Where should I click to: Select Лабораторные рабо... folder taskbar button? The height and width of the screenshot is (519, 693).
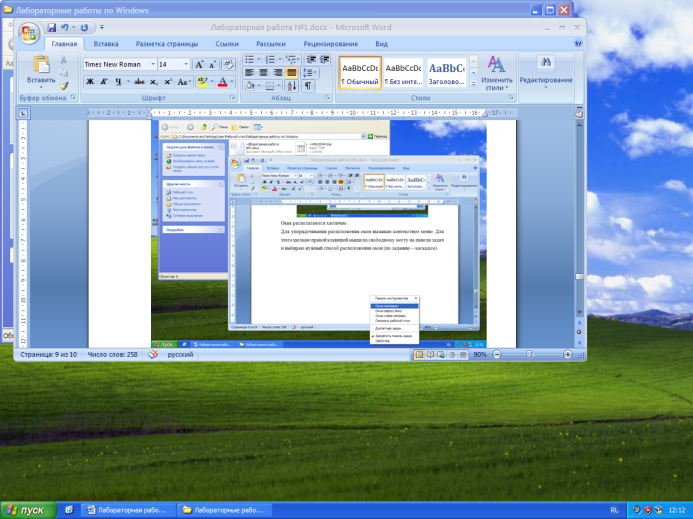click(224, 510)
